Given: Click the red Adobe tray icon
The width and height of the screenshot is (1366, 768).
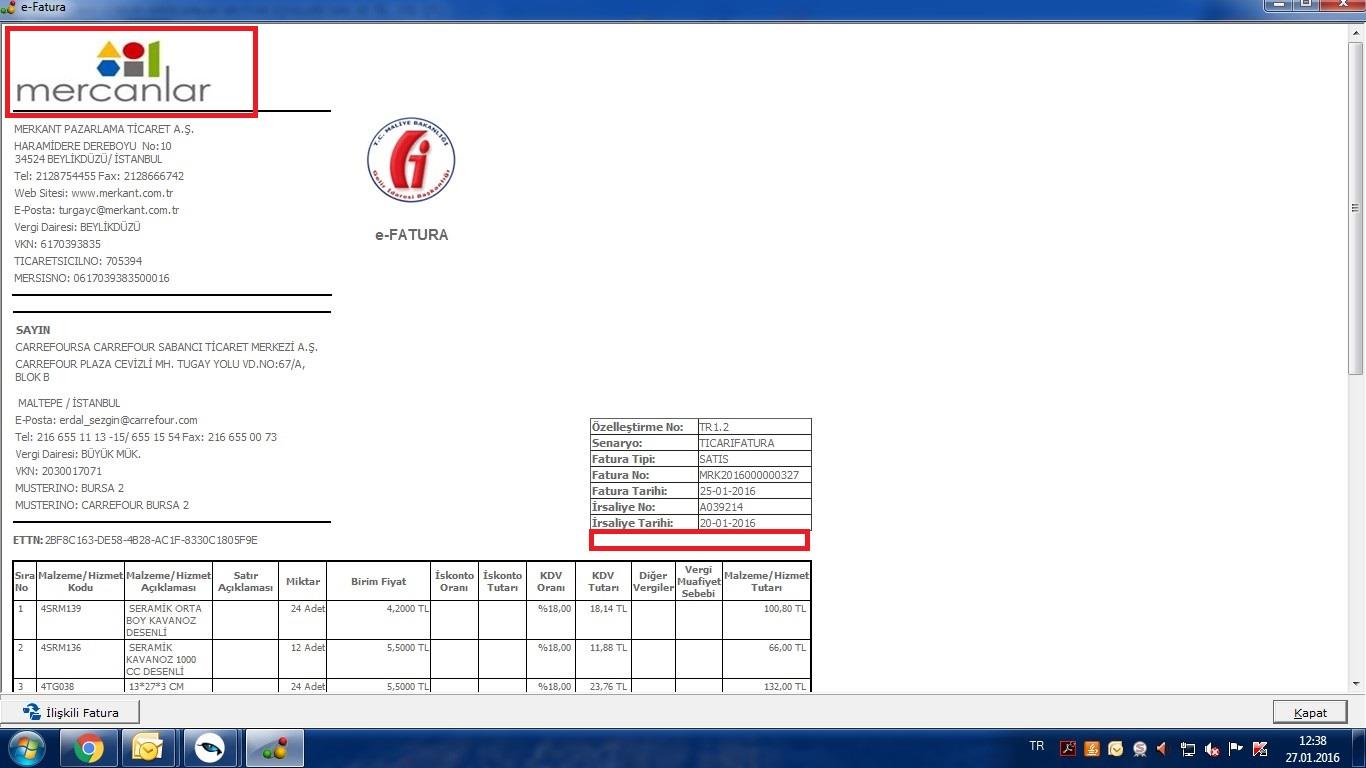Looking at the screenshot, I should (1068, 748).
